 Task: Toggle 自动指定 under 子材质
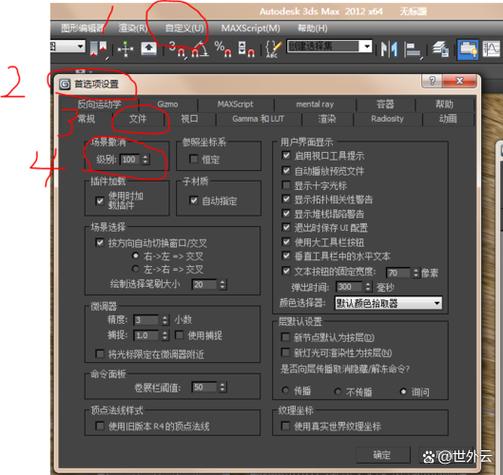tap(193, 200)
